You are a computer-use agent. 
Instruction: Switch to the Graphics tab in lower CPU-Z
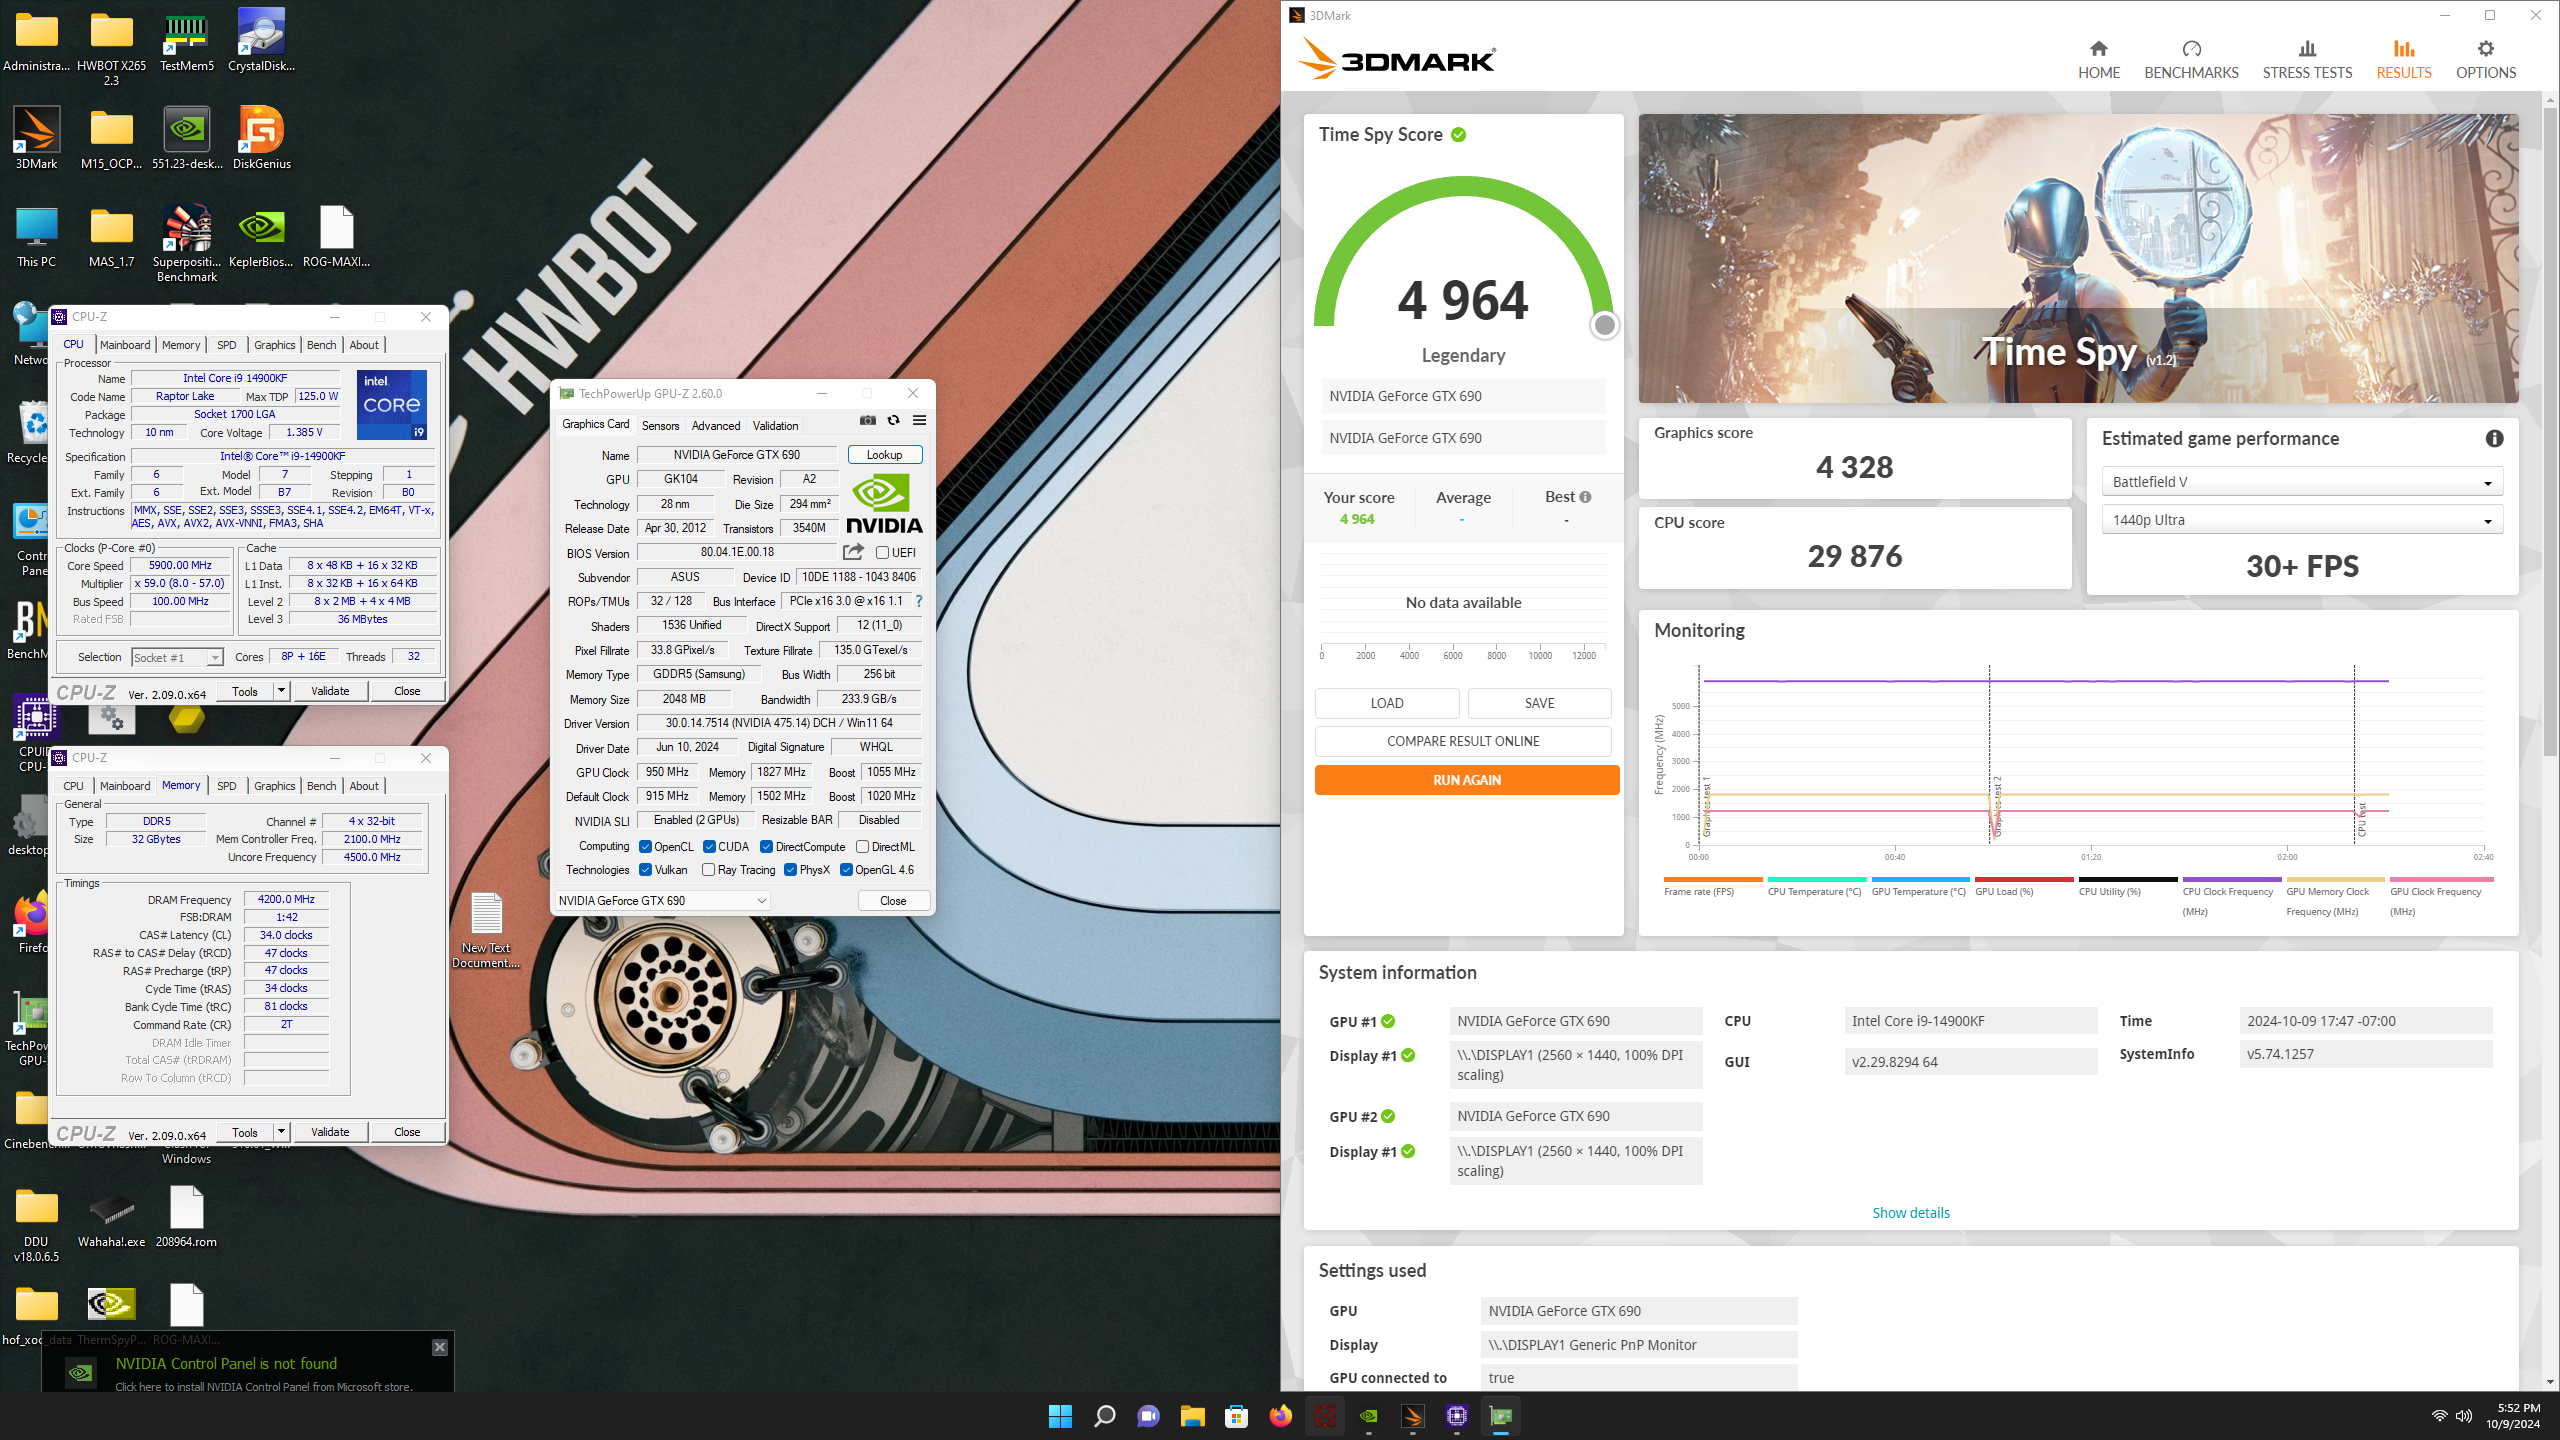pyautogui.click(x=274, y=786)
